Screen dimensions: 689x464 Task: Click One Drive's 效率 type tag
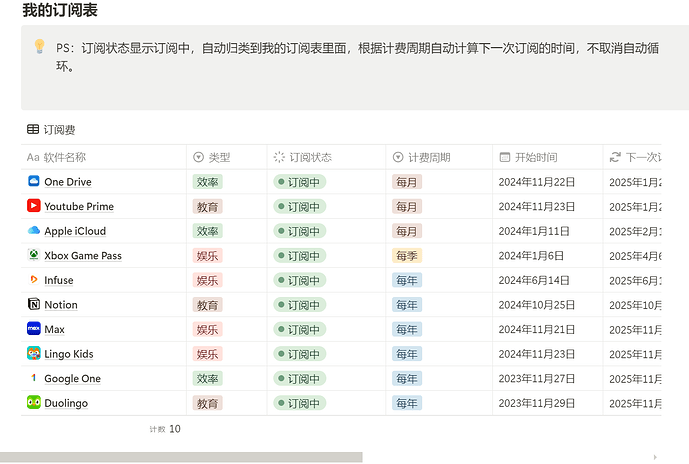coord(207,182)
